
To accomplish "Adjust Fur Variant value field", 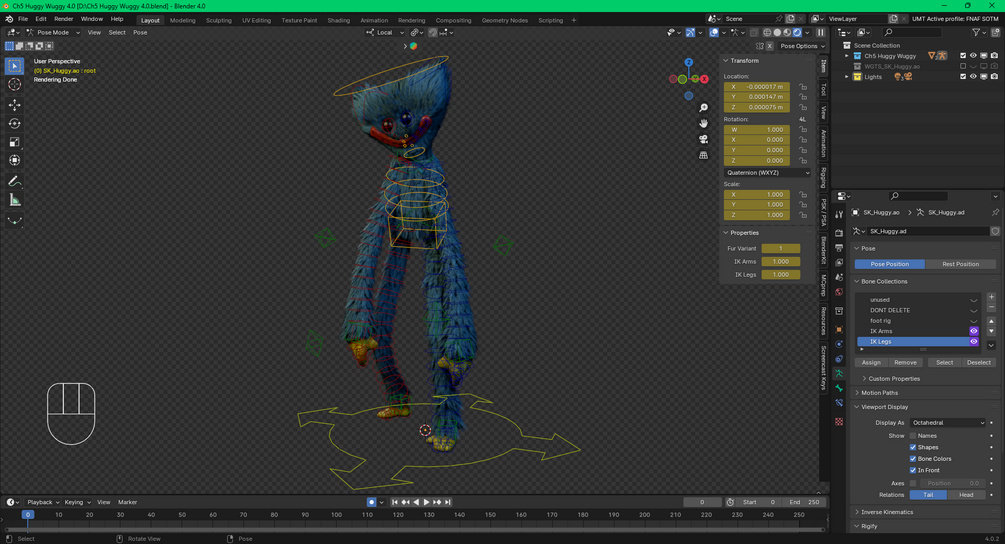I will [781, 249].
